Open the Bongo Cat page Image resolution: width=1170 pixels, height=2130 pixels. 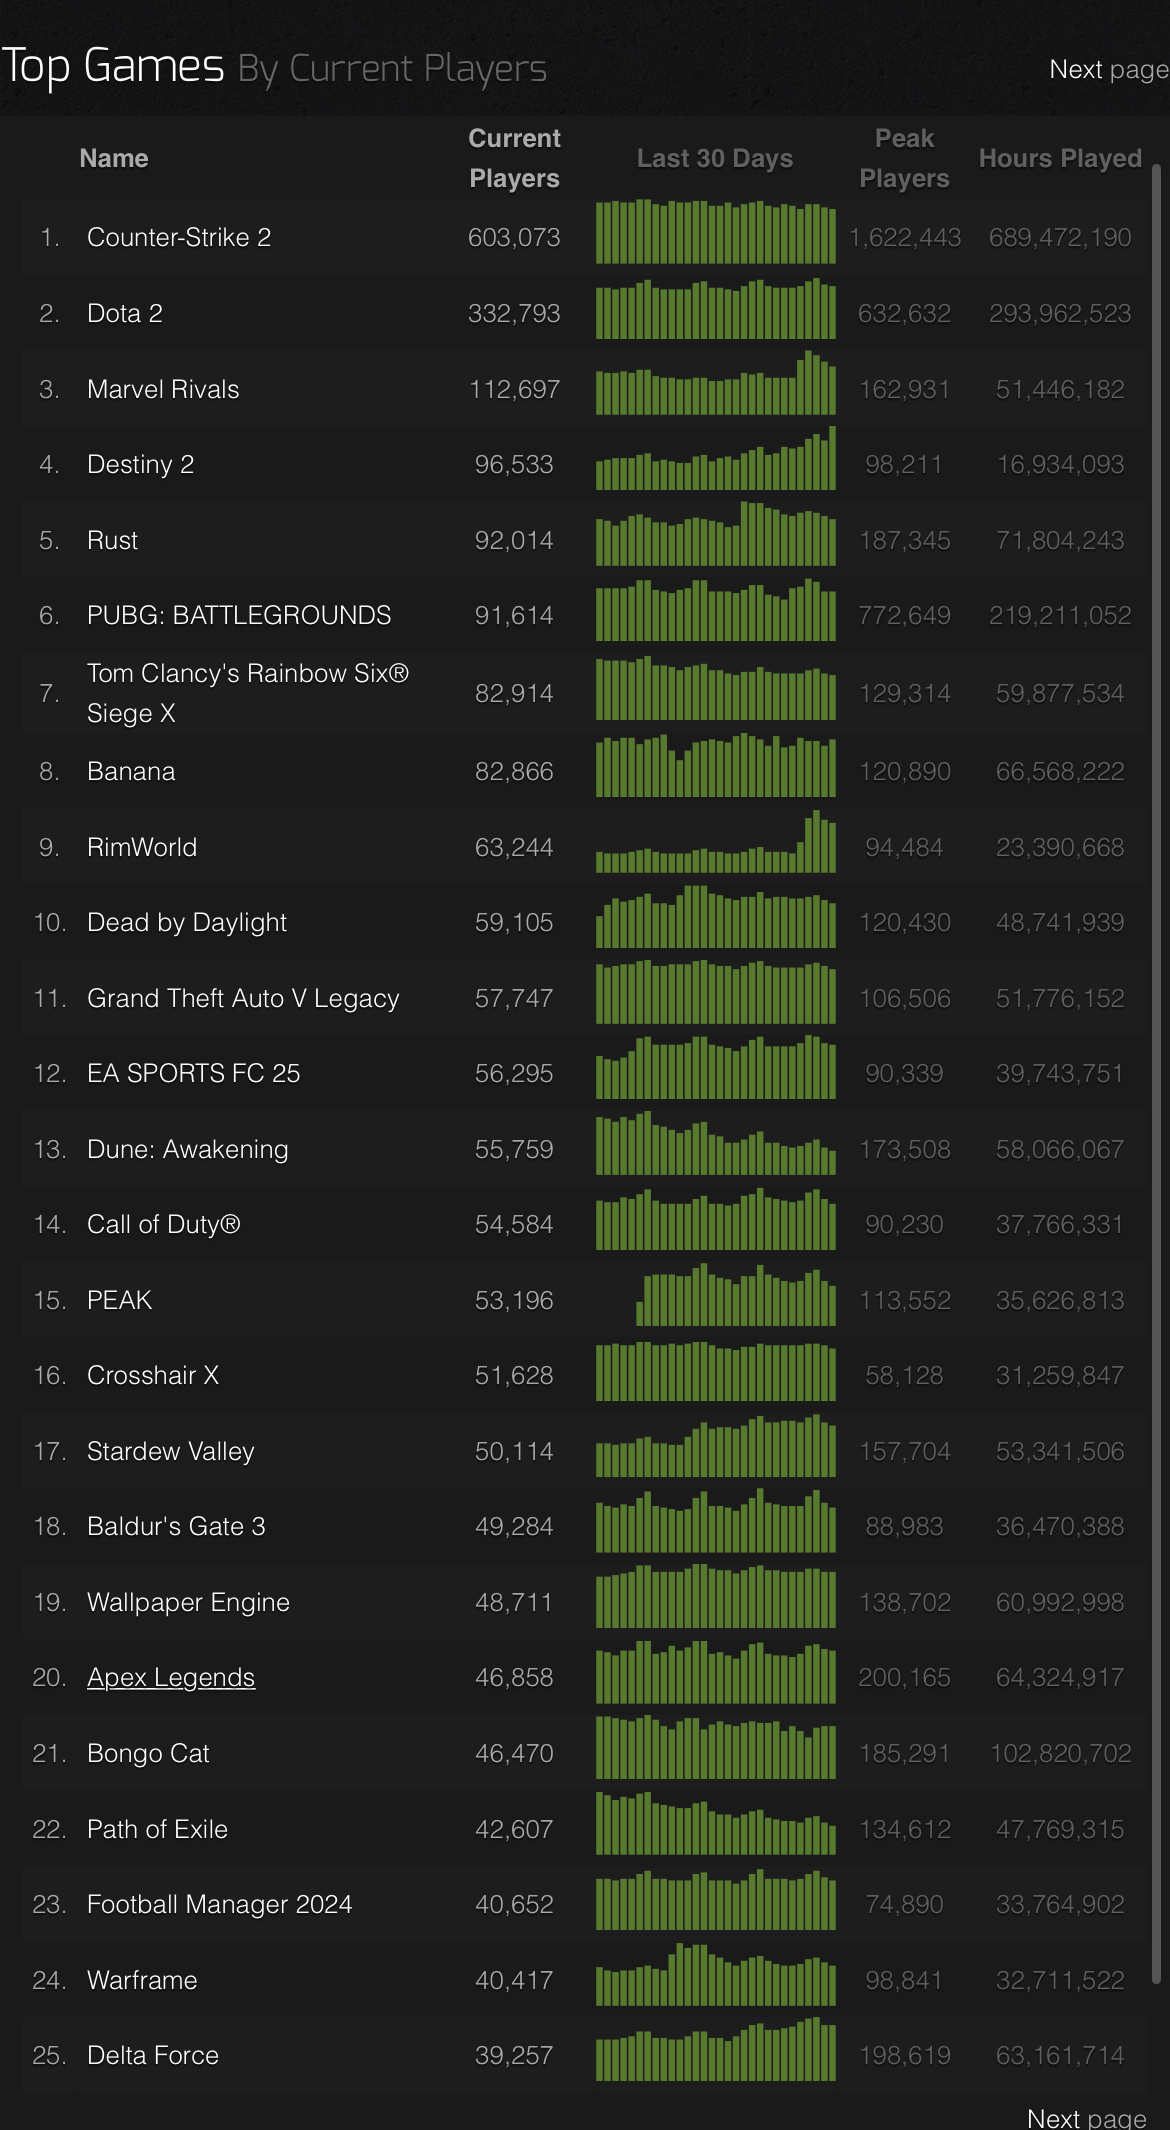click(x=148, y=1753)
